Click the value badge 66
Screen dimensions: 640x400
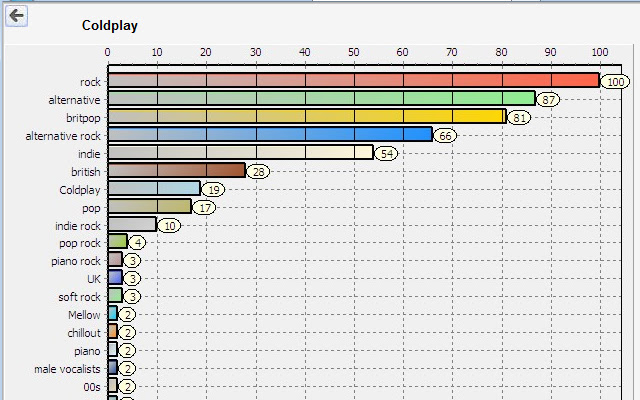coord(445,136)
